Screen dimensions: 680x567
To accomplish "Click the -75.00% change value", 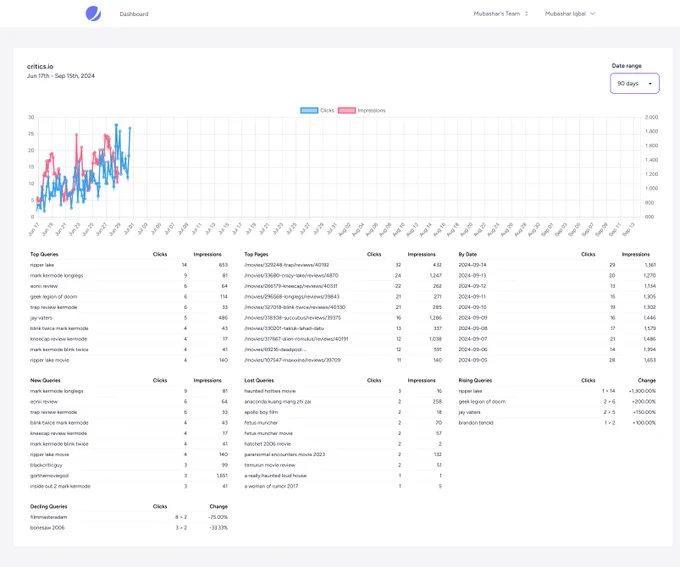I will pyautogui.click(x=218, y=517).
